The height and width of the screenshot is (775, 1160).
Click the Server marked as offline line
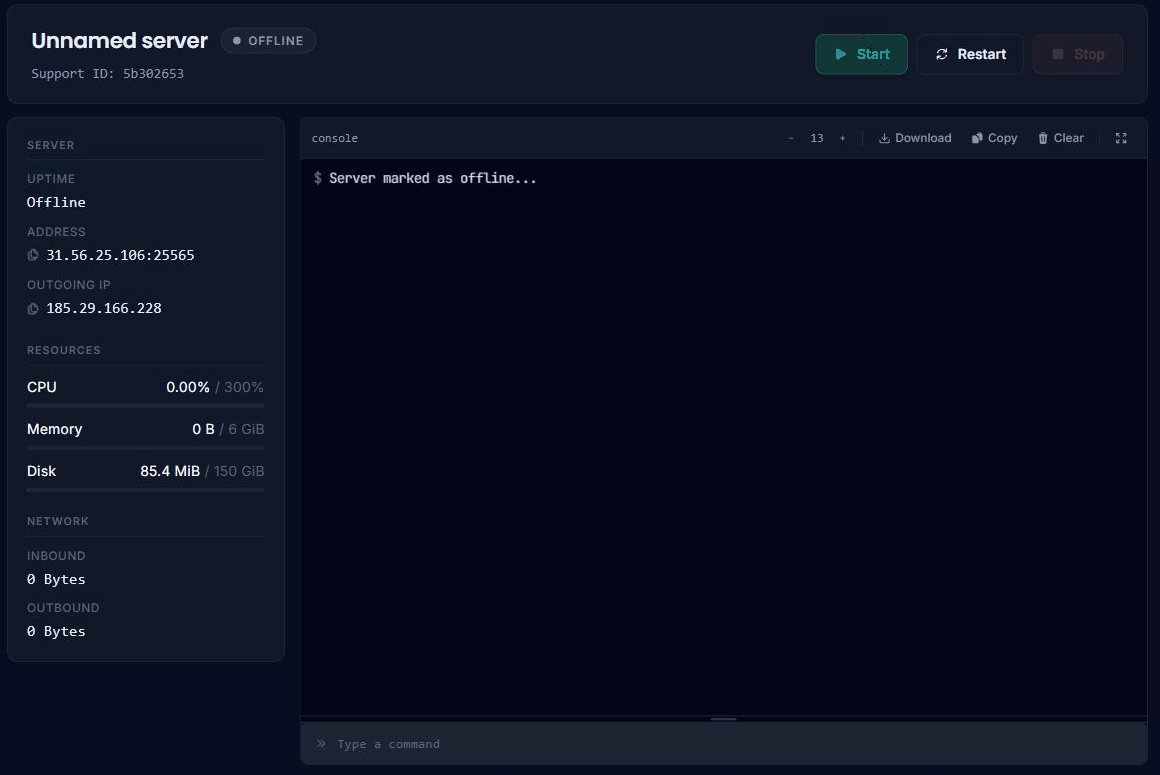433,178
